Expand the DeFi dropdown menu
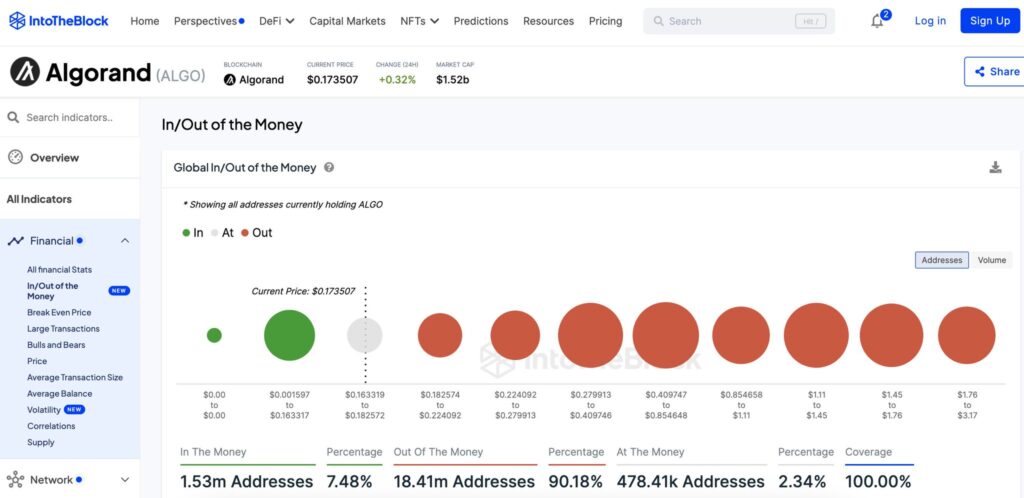This screenshot has height=498, width=1024. (x=276, y=21)
